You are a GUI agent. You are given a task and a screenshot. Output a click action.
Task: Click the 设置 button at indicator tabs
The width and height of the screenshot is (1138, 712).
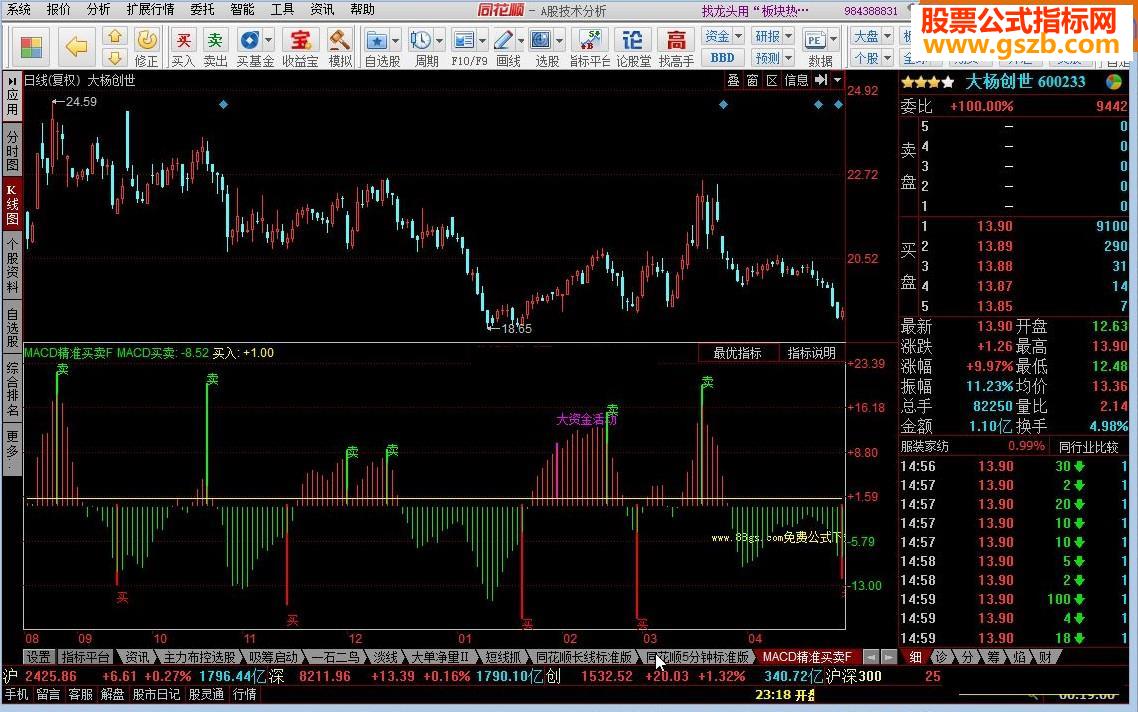[38, 657]
